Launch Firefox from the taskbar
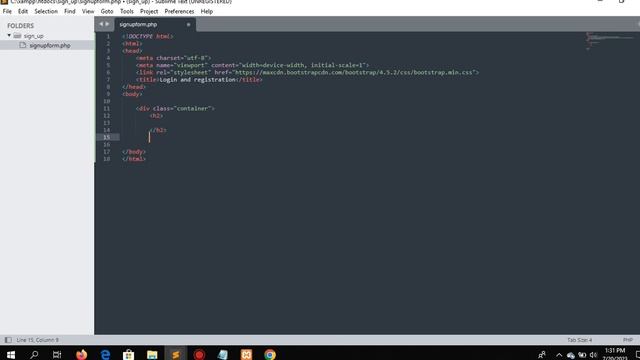640x360 pixels. (x=82, y=354)
